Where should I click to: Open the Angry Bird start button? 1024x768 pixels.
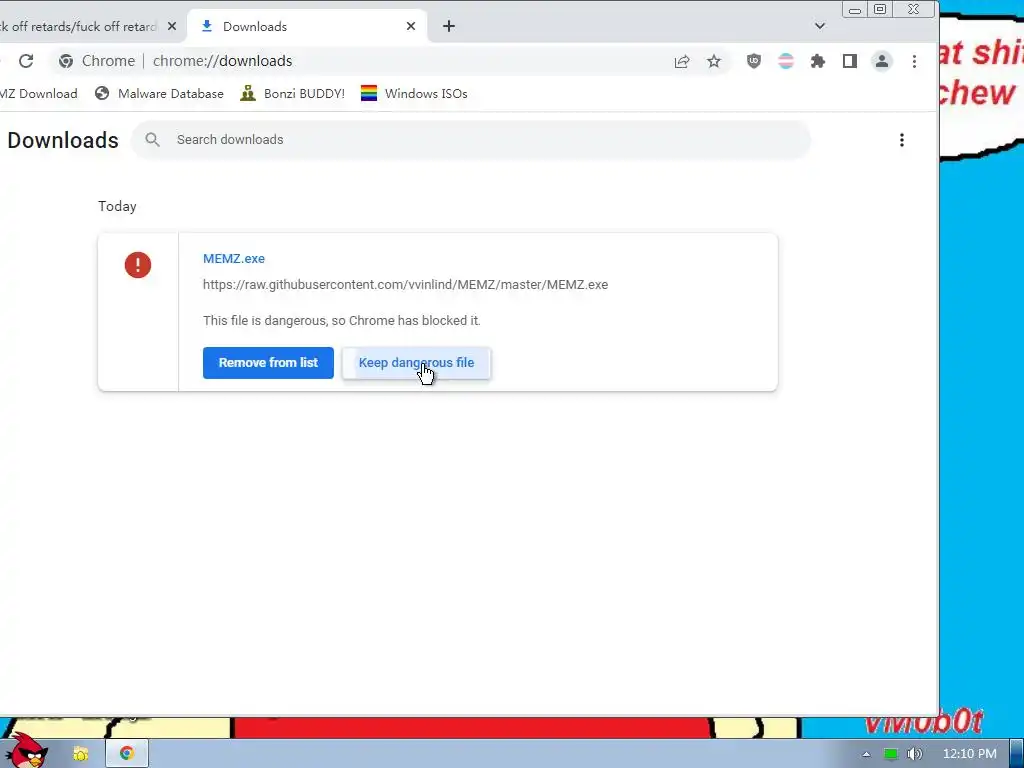point(26,752)
